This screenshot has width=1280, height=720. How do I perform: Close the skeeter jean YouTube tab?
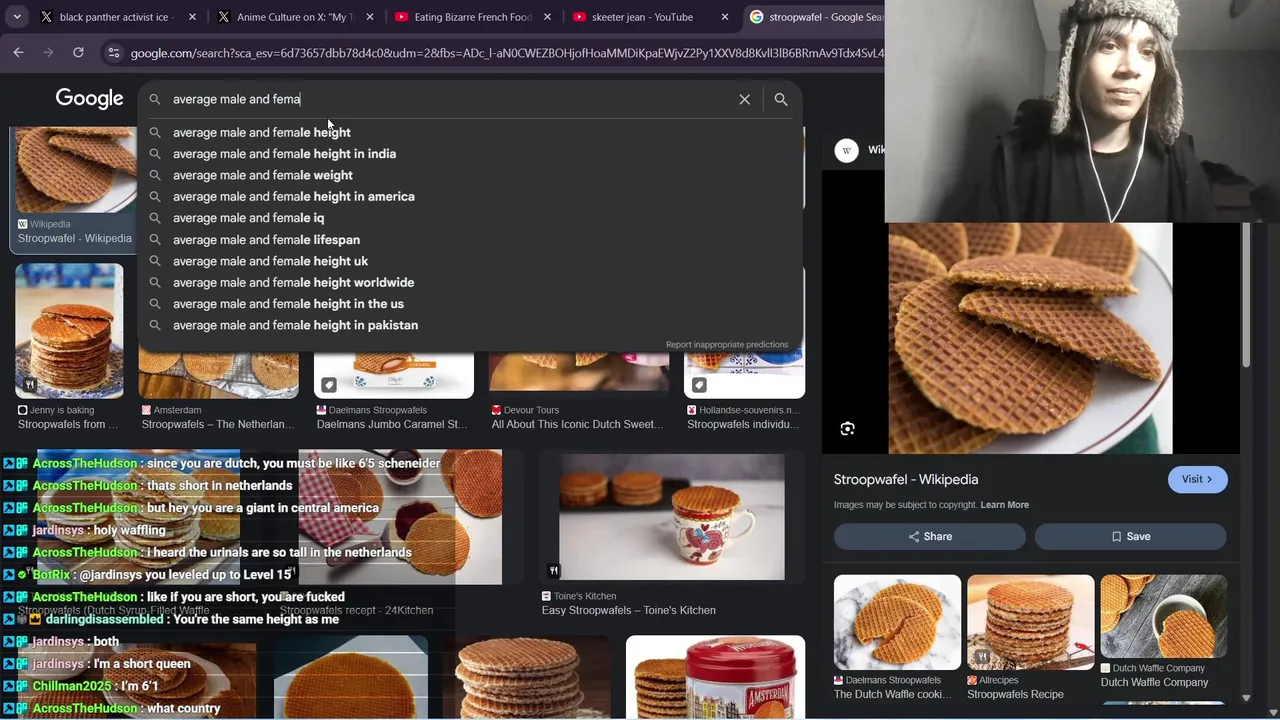pos(725,17)
